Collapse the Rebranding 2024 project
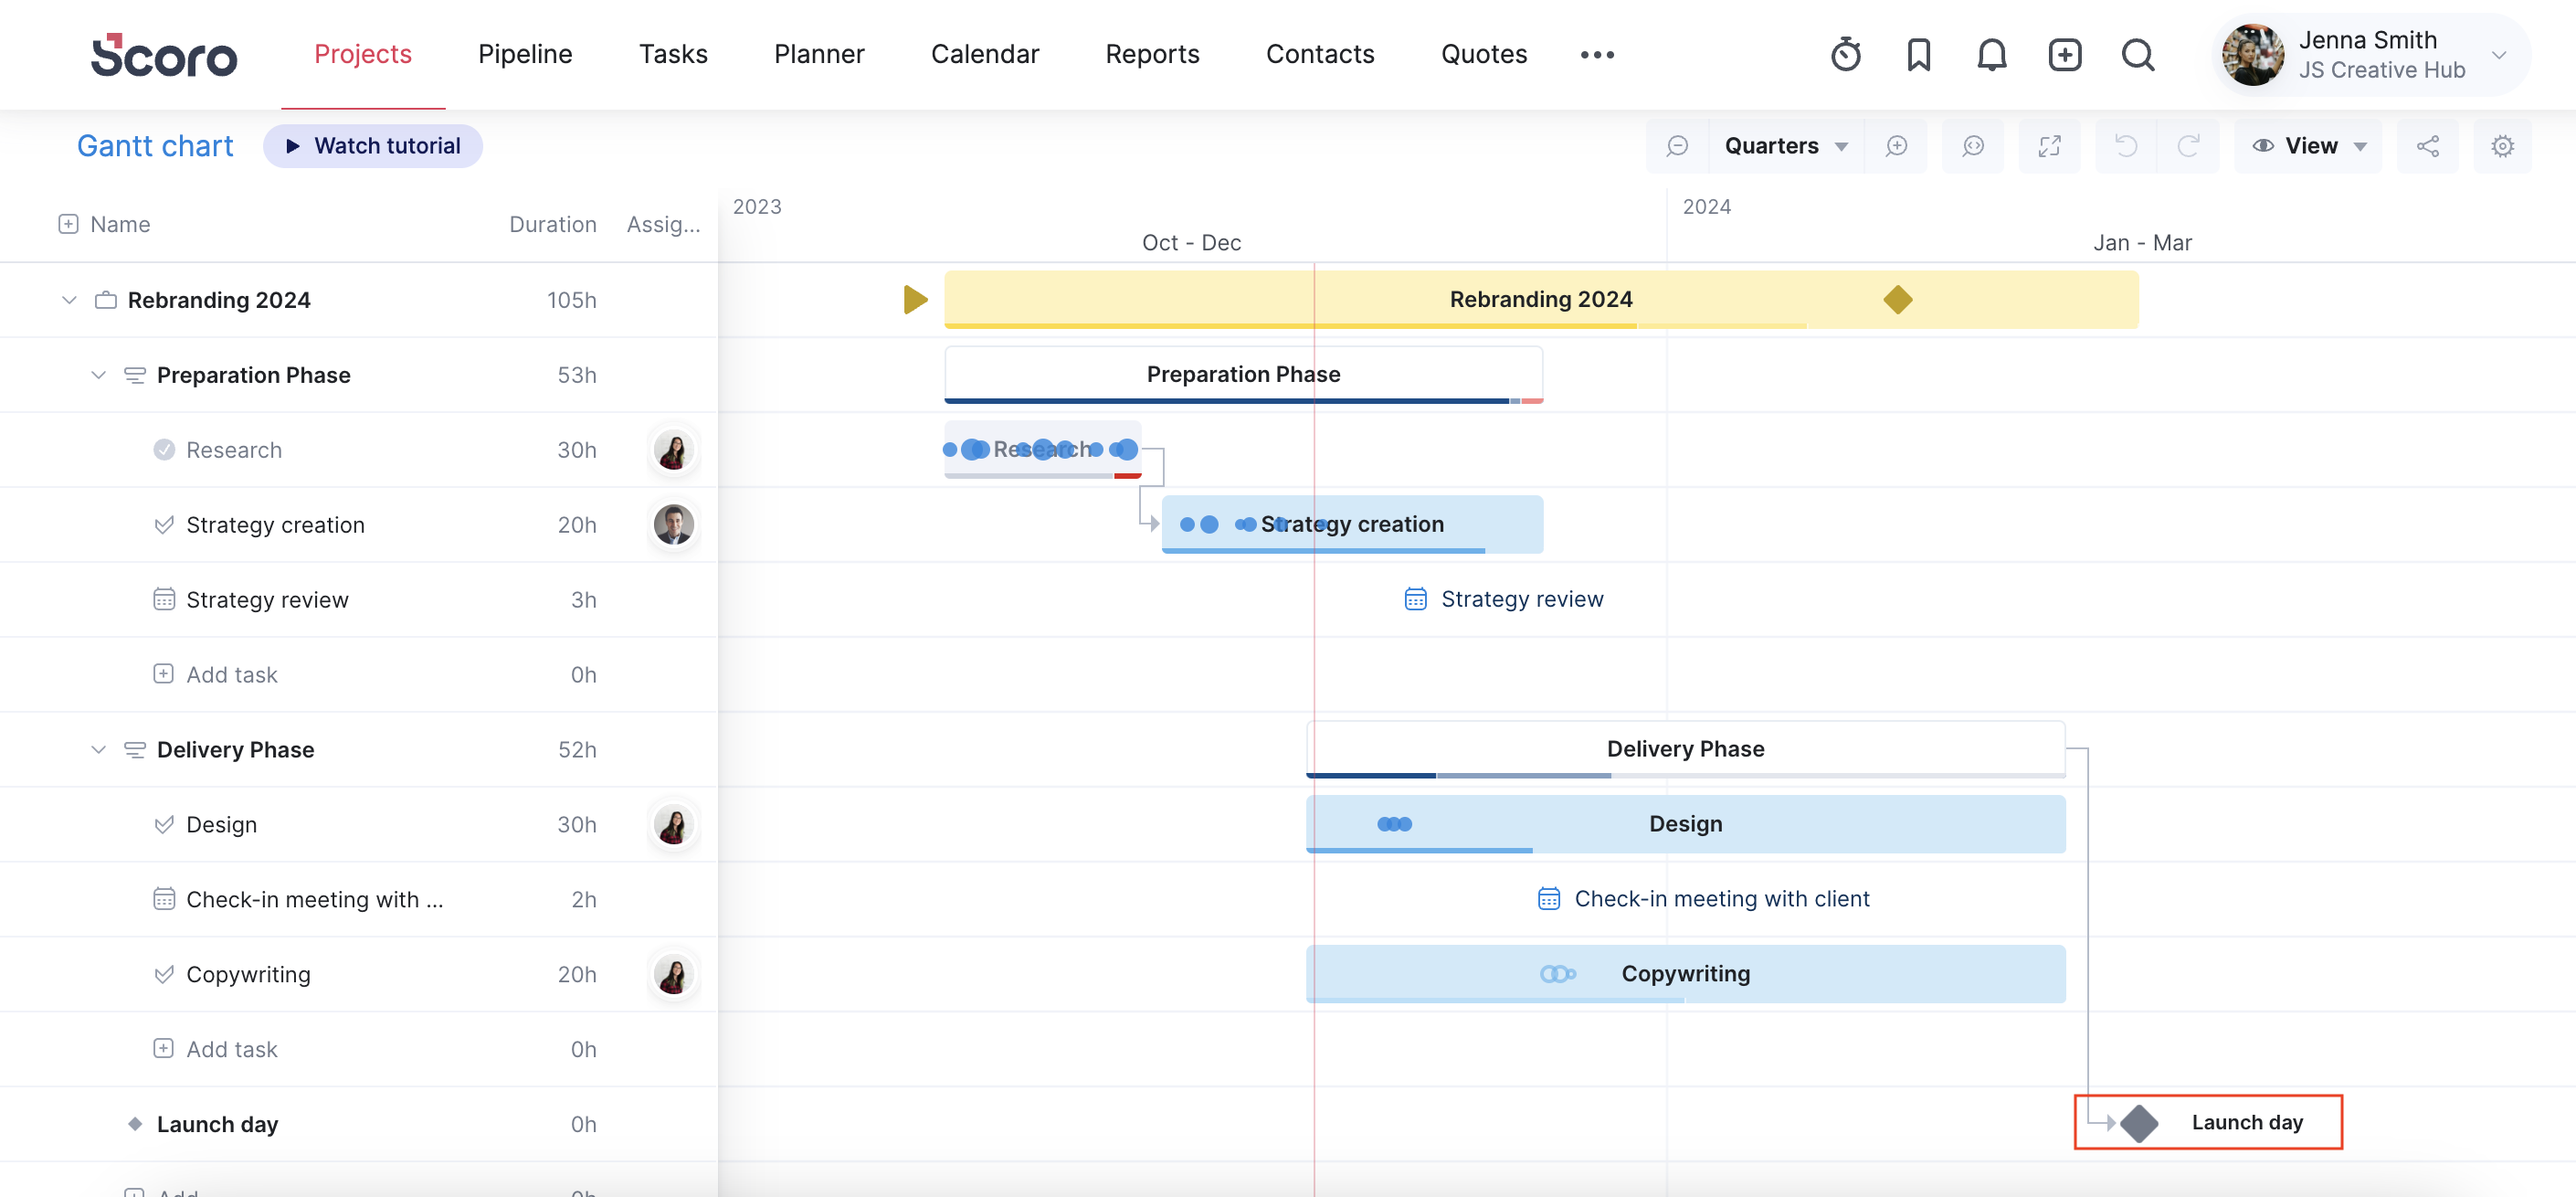The width and height of the screenshot is (2576, 1197). 69,300
